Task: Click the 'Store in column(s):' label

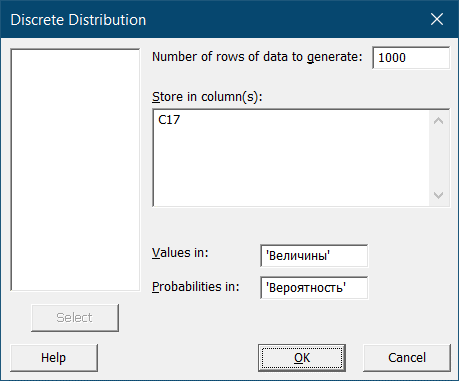Action: tap(207, 97)
